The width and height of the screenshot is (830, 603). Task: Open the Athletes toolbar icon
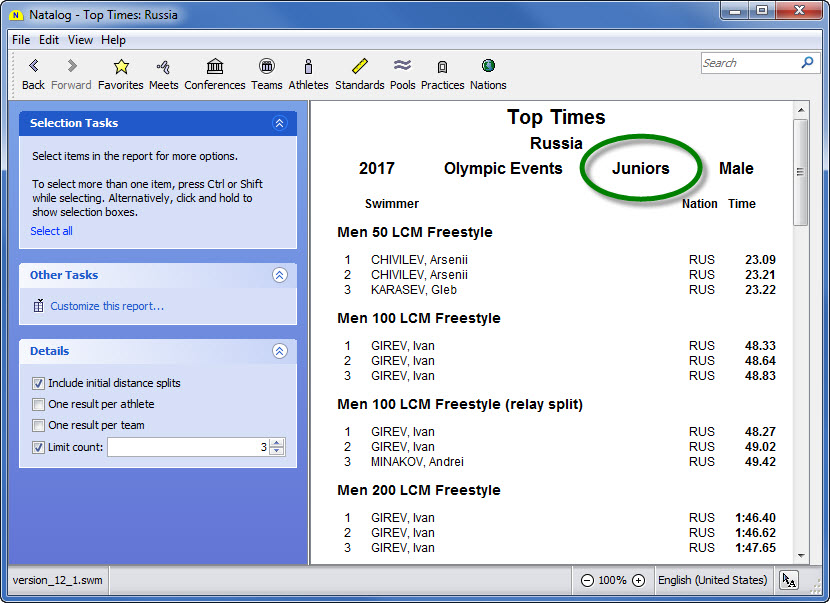point(308,67)
